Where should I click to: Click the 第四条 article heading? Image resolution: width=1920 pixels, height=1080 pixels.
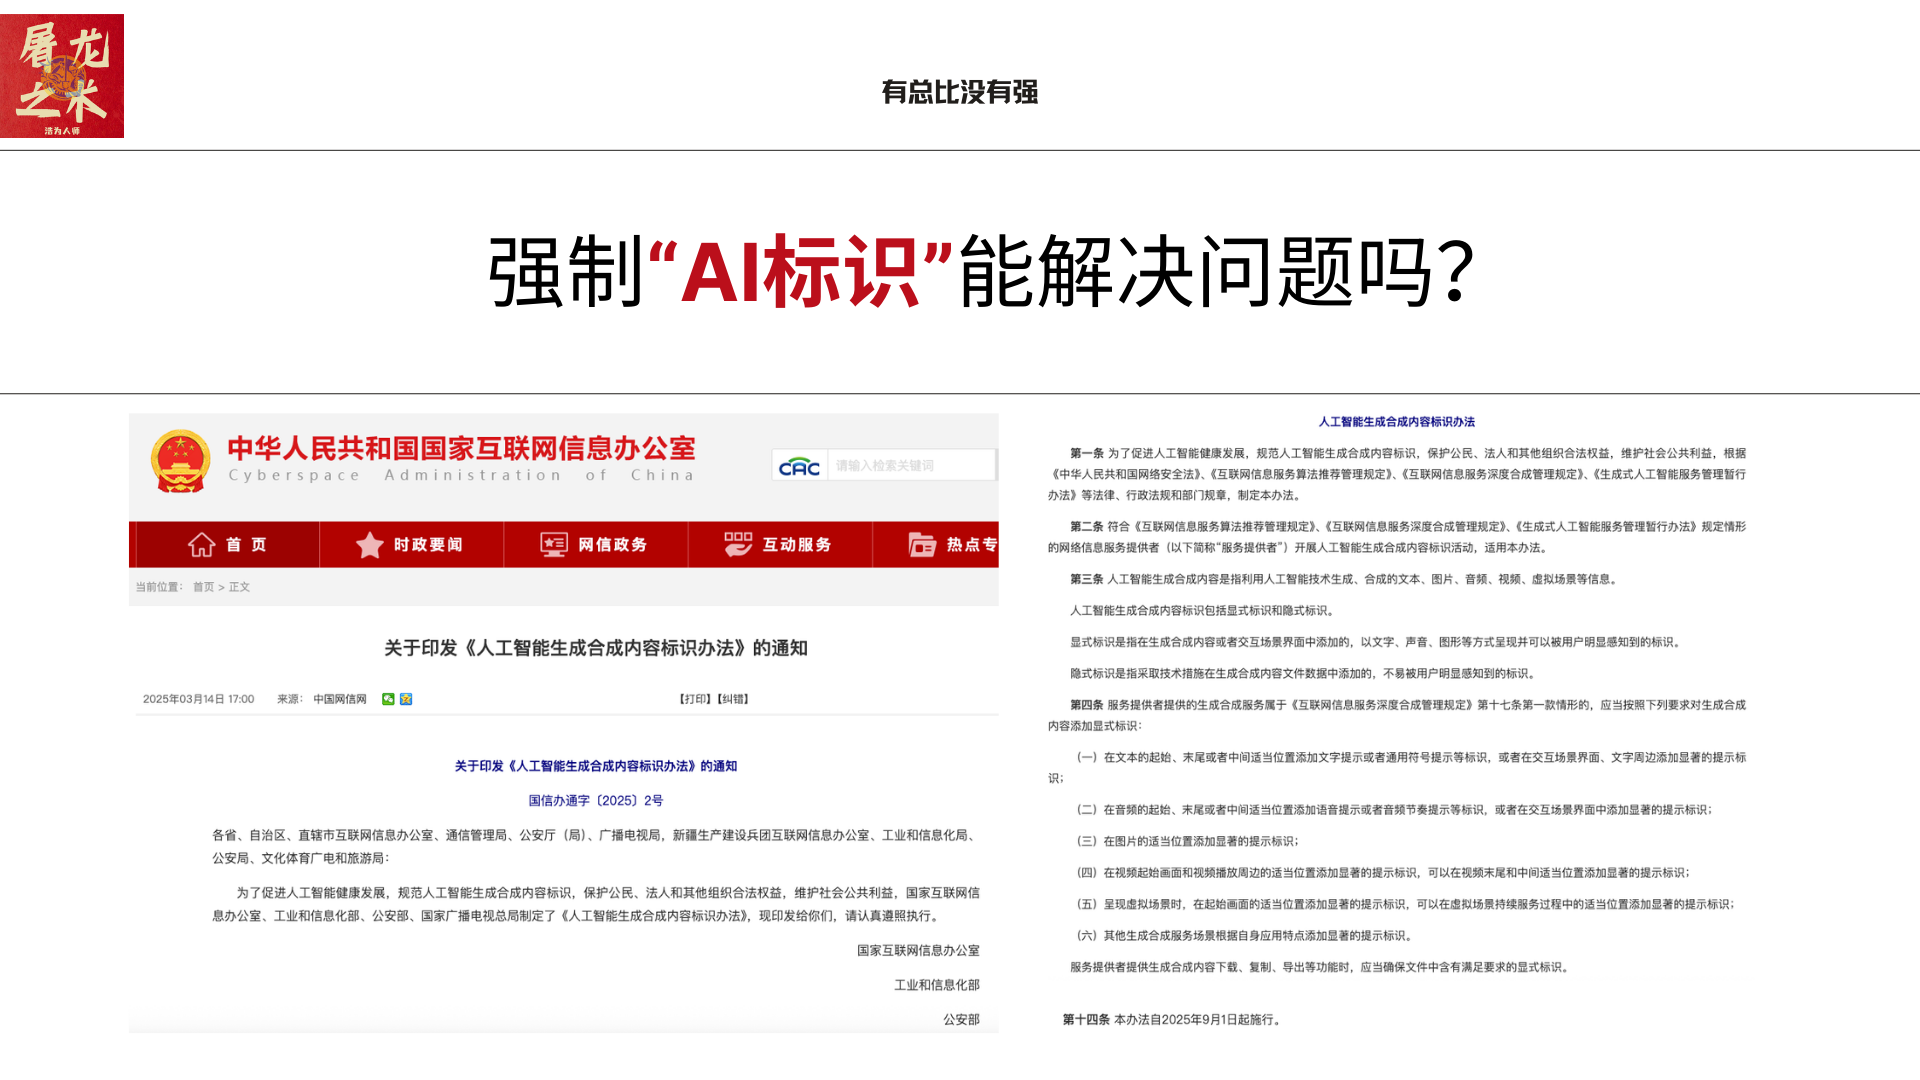coord(1087,705)
